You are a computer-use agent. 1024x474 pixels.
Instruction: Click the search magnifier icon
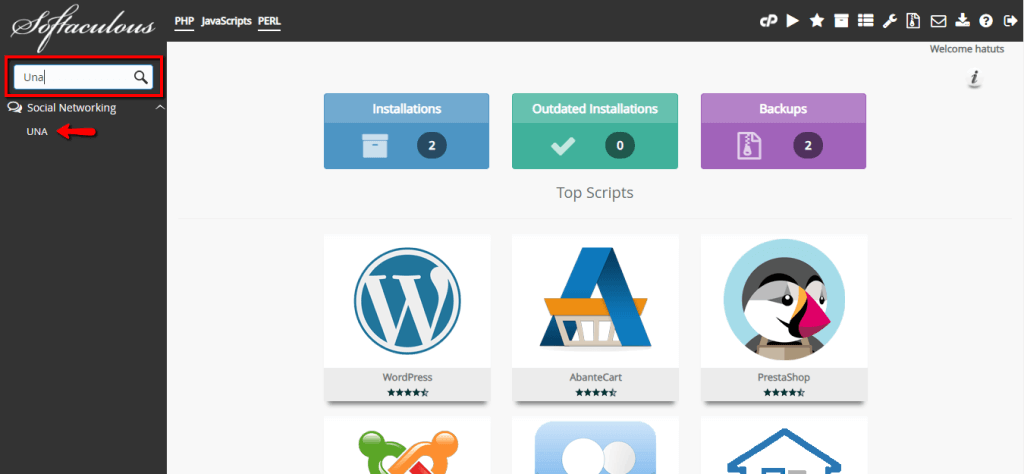(140, 78)
